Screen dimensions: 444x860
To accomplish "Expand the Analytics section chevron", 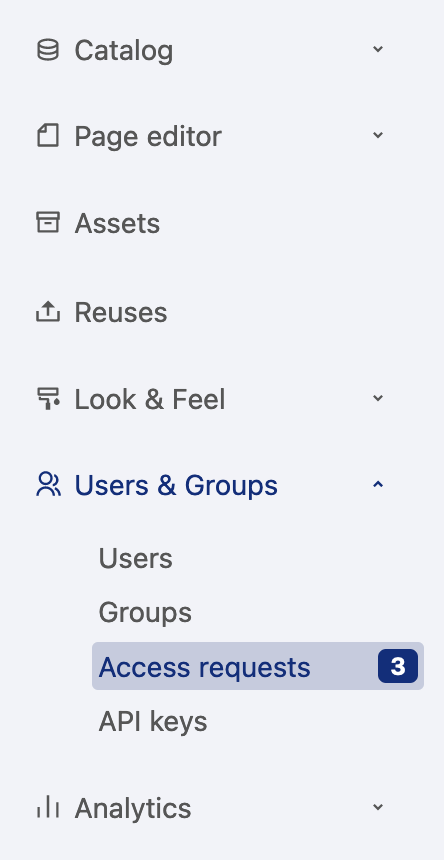I will tap(378, 807).
